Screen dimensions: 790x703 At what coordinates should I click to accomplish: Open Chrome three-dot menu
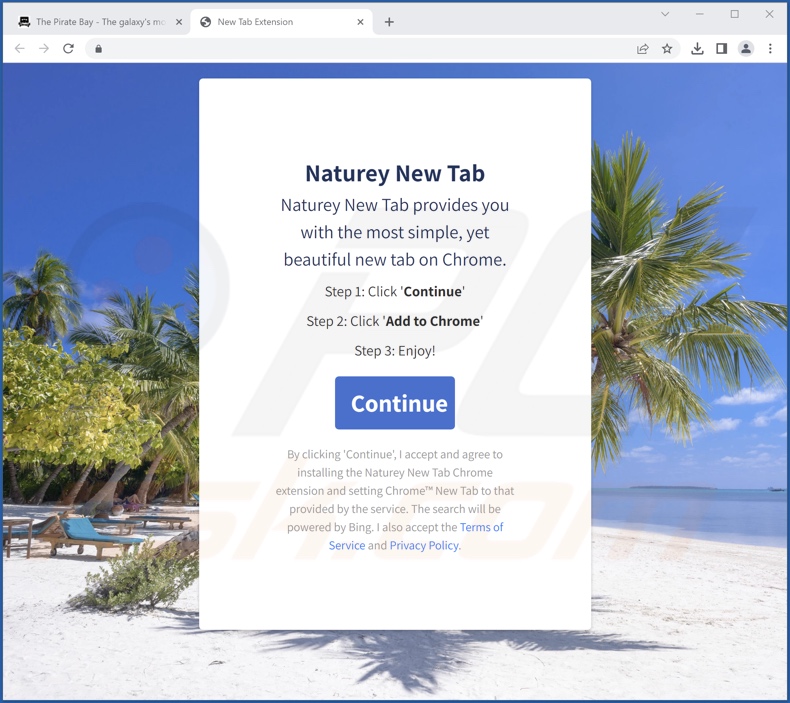(x=770, y=49)
